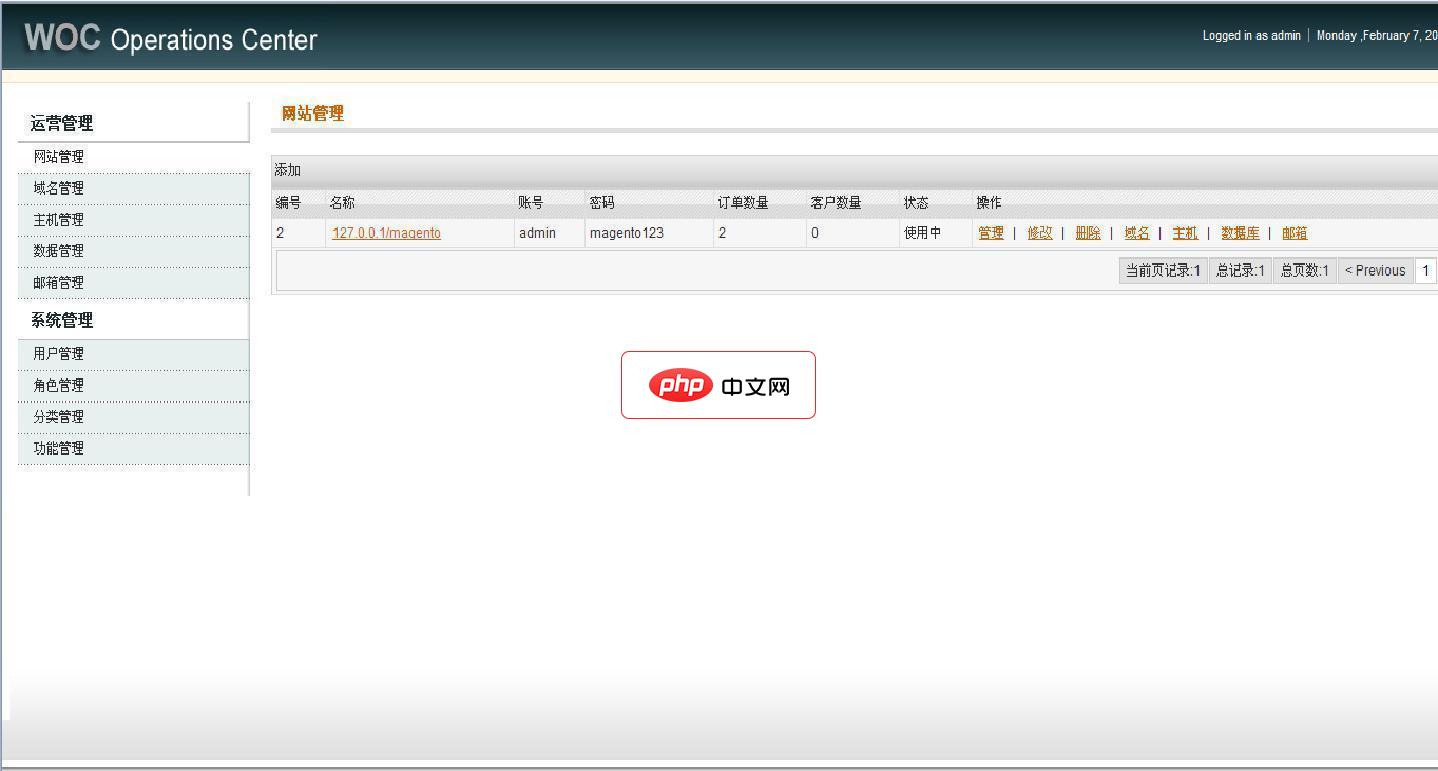
Task: Go to 数据管理 sidebar item
Action: [x=59, y=251]
